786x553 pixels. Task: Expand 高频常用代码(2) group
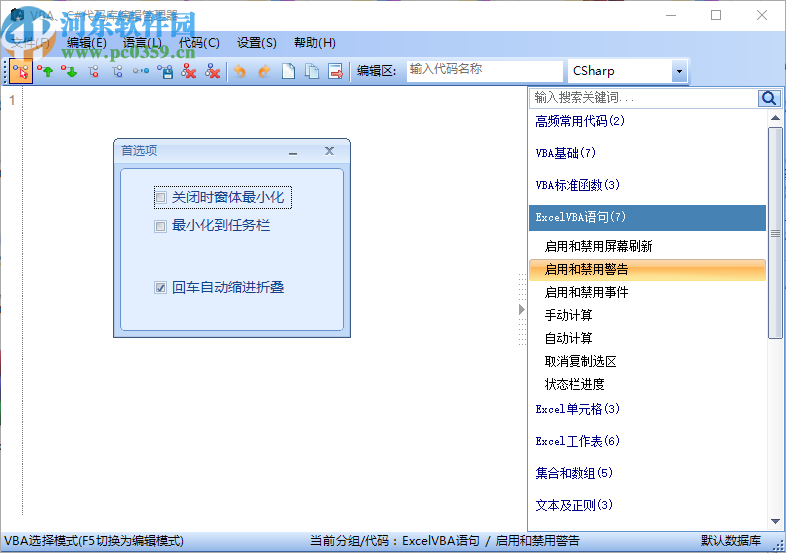pyautogui.click(x=580, y=121)
